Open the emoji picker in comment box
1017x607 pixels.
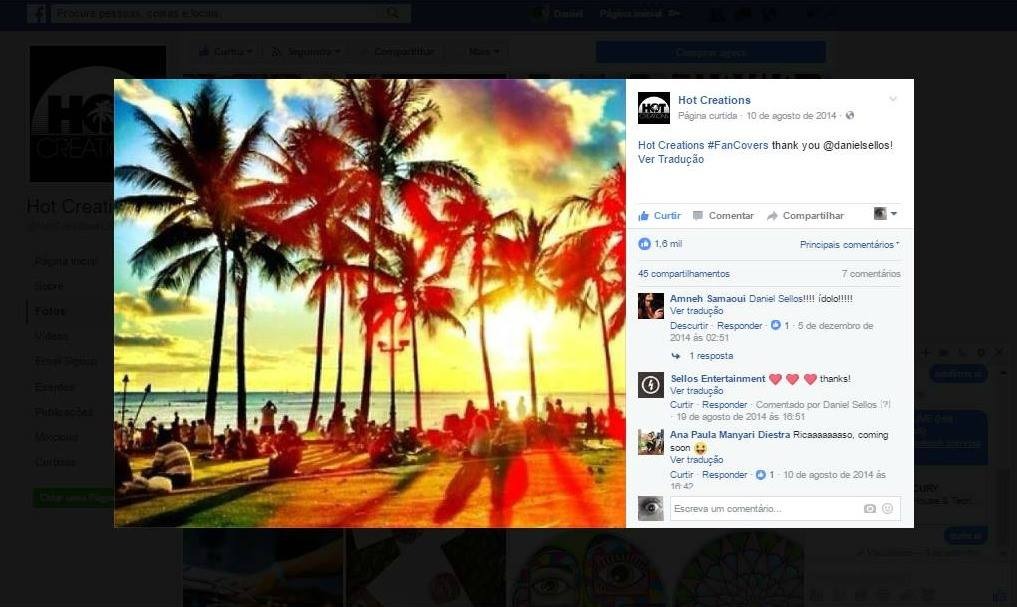[887, 509]
